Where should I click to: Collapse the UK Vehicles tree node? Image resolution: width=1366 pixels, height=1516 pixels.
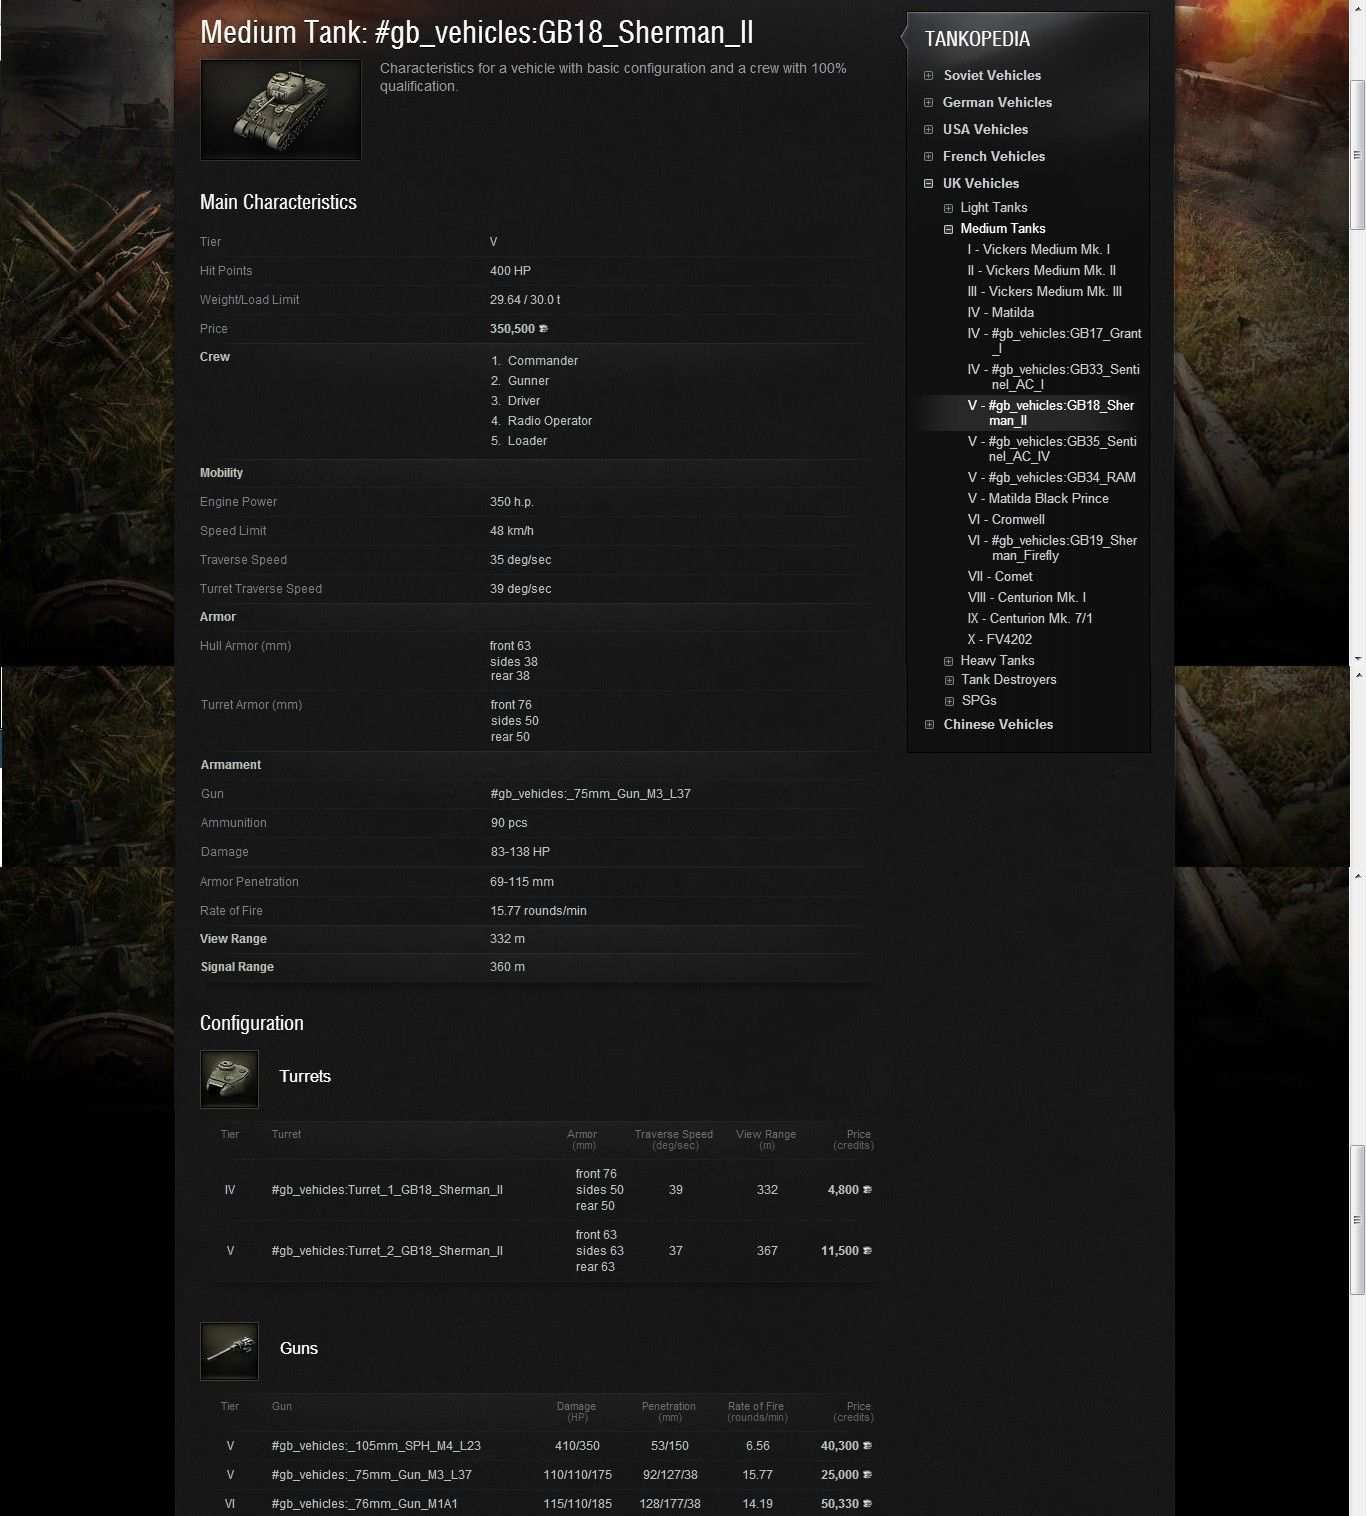929,184
